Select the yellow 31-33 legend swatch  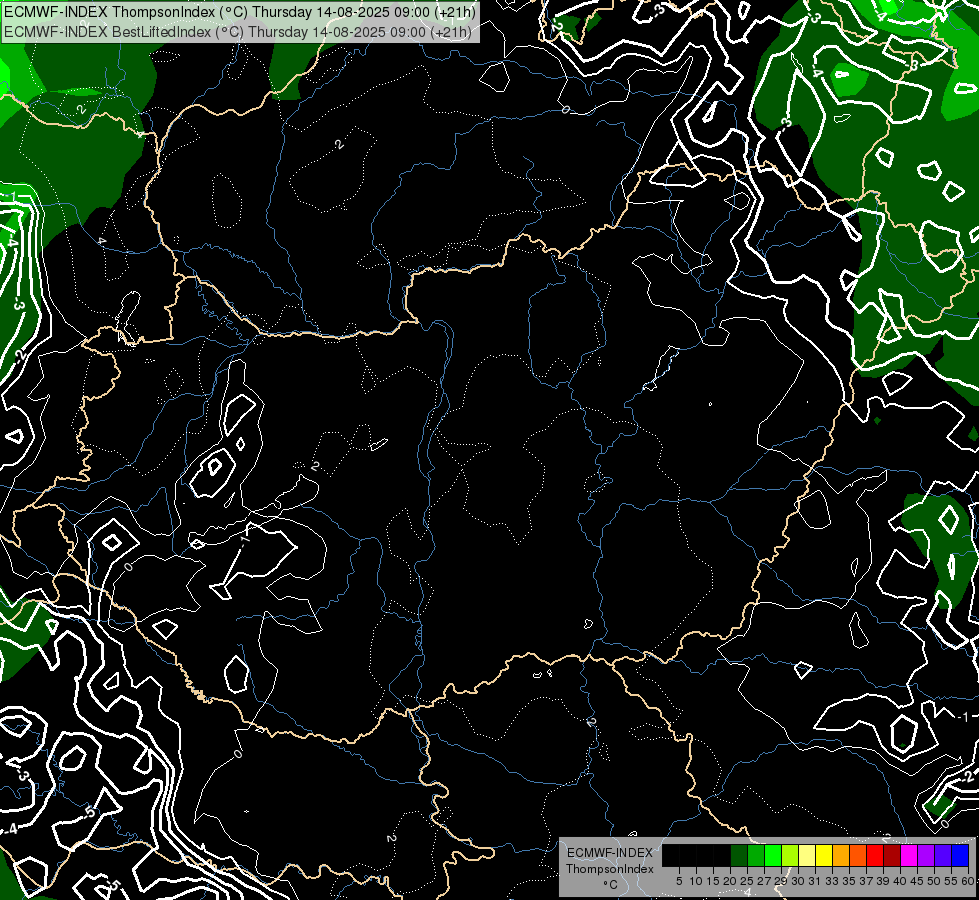click(x=824, y=855)
